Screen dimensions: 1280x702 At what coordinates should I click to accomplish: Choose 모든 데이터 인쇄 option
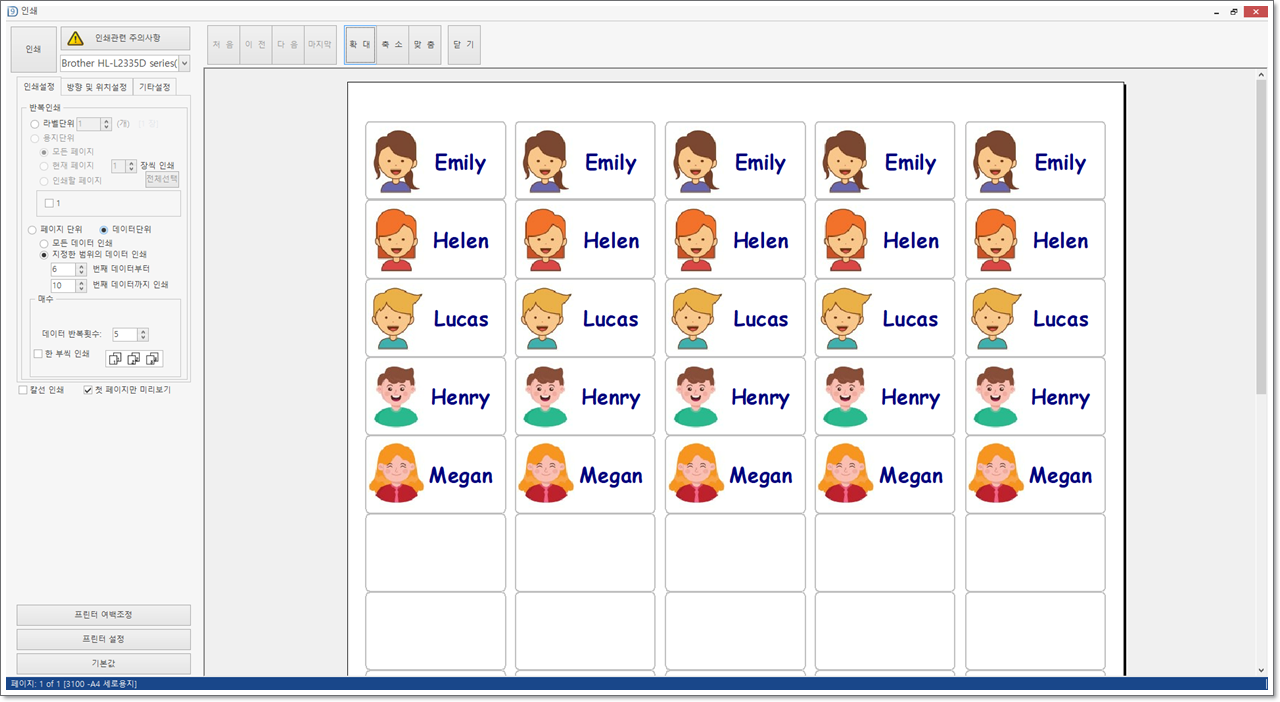click(45, 243)
